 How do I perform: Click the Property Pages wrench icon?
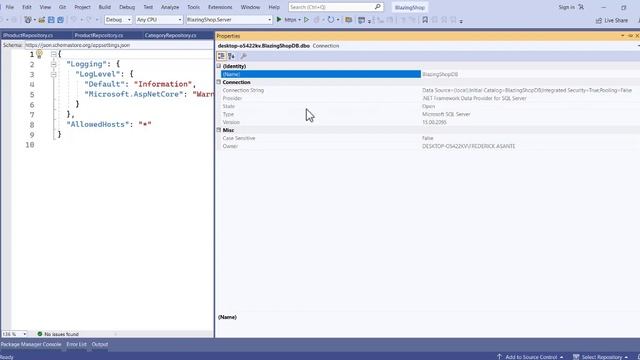point(243,56)
